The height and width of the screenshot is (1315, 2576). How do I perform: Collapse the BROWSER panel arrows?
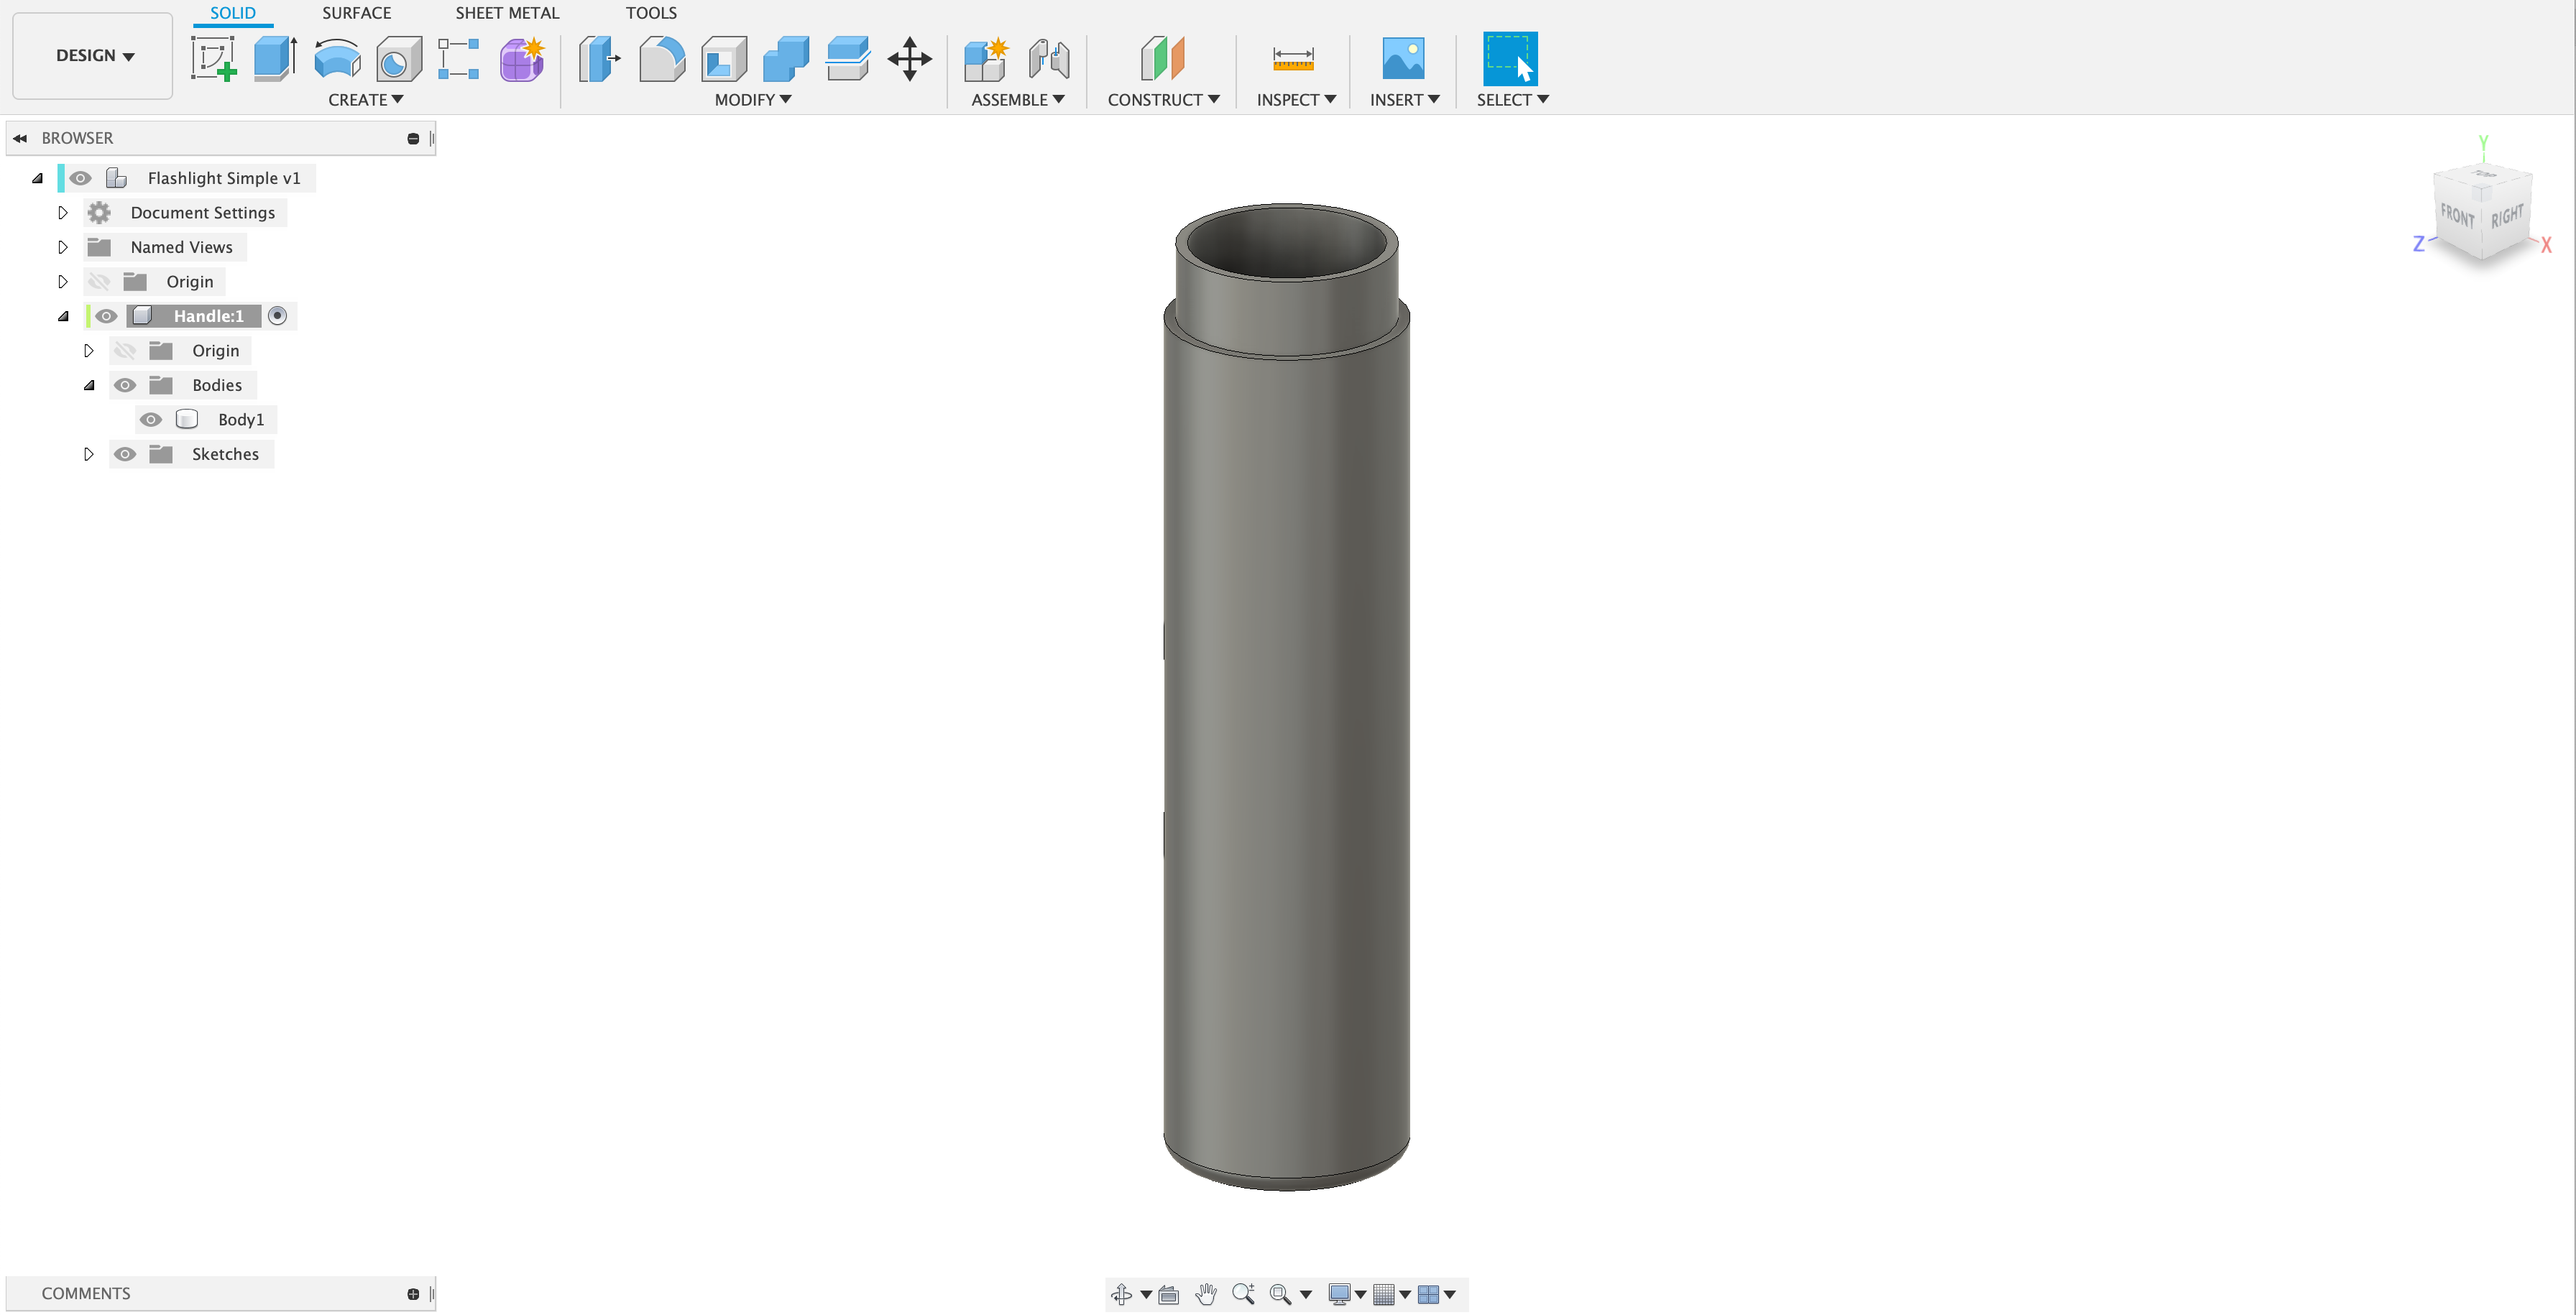click(x=20, y=139)
